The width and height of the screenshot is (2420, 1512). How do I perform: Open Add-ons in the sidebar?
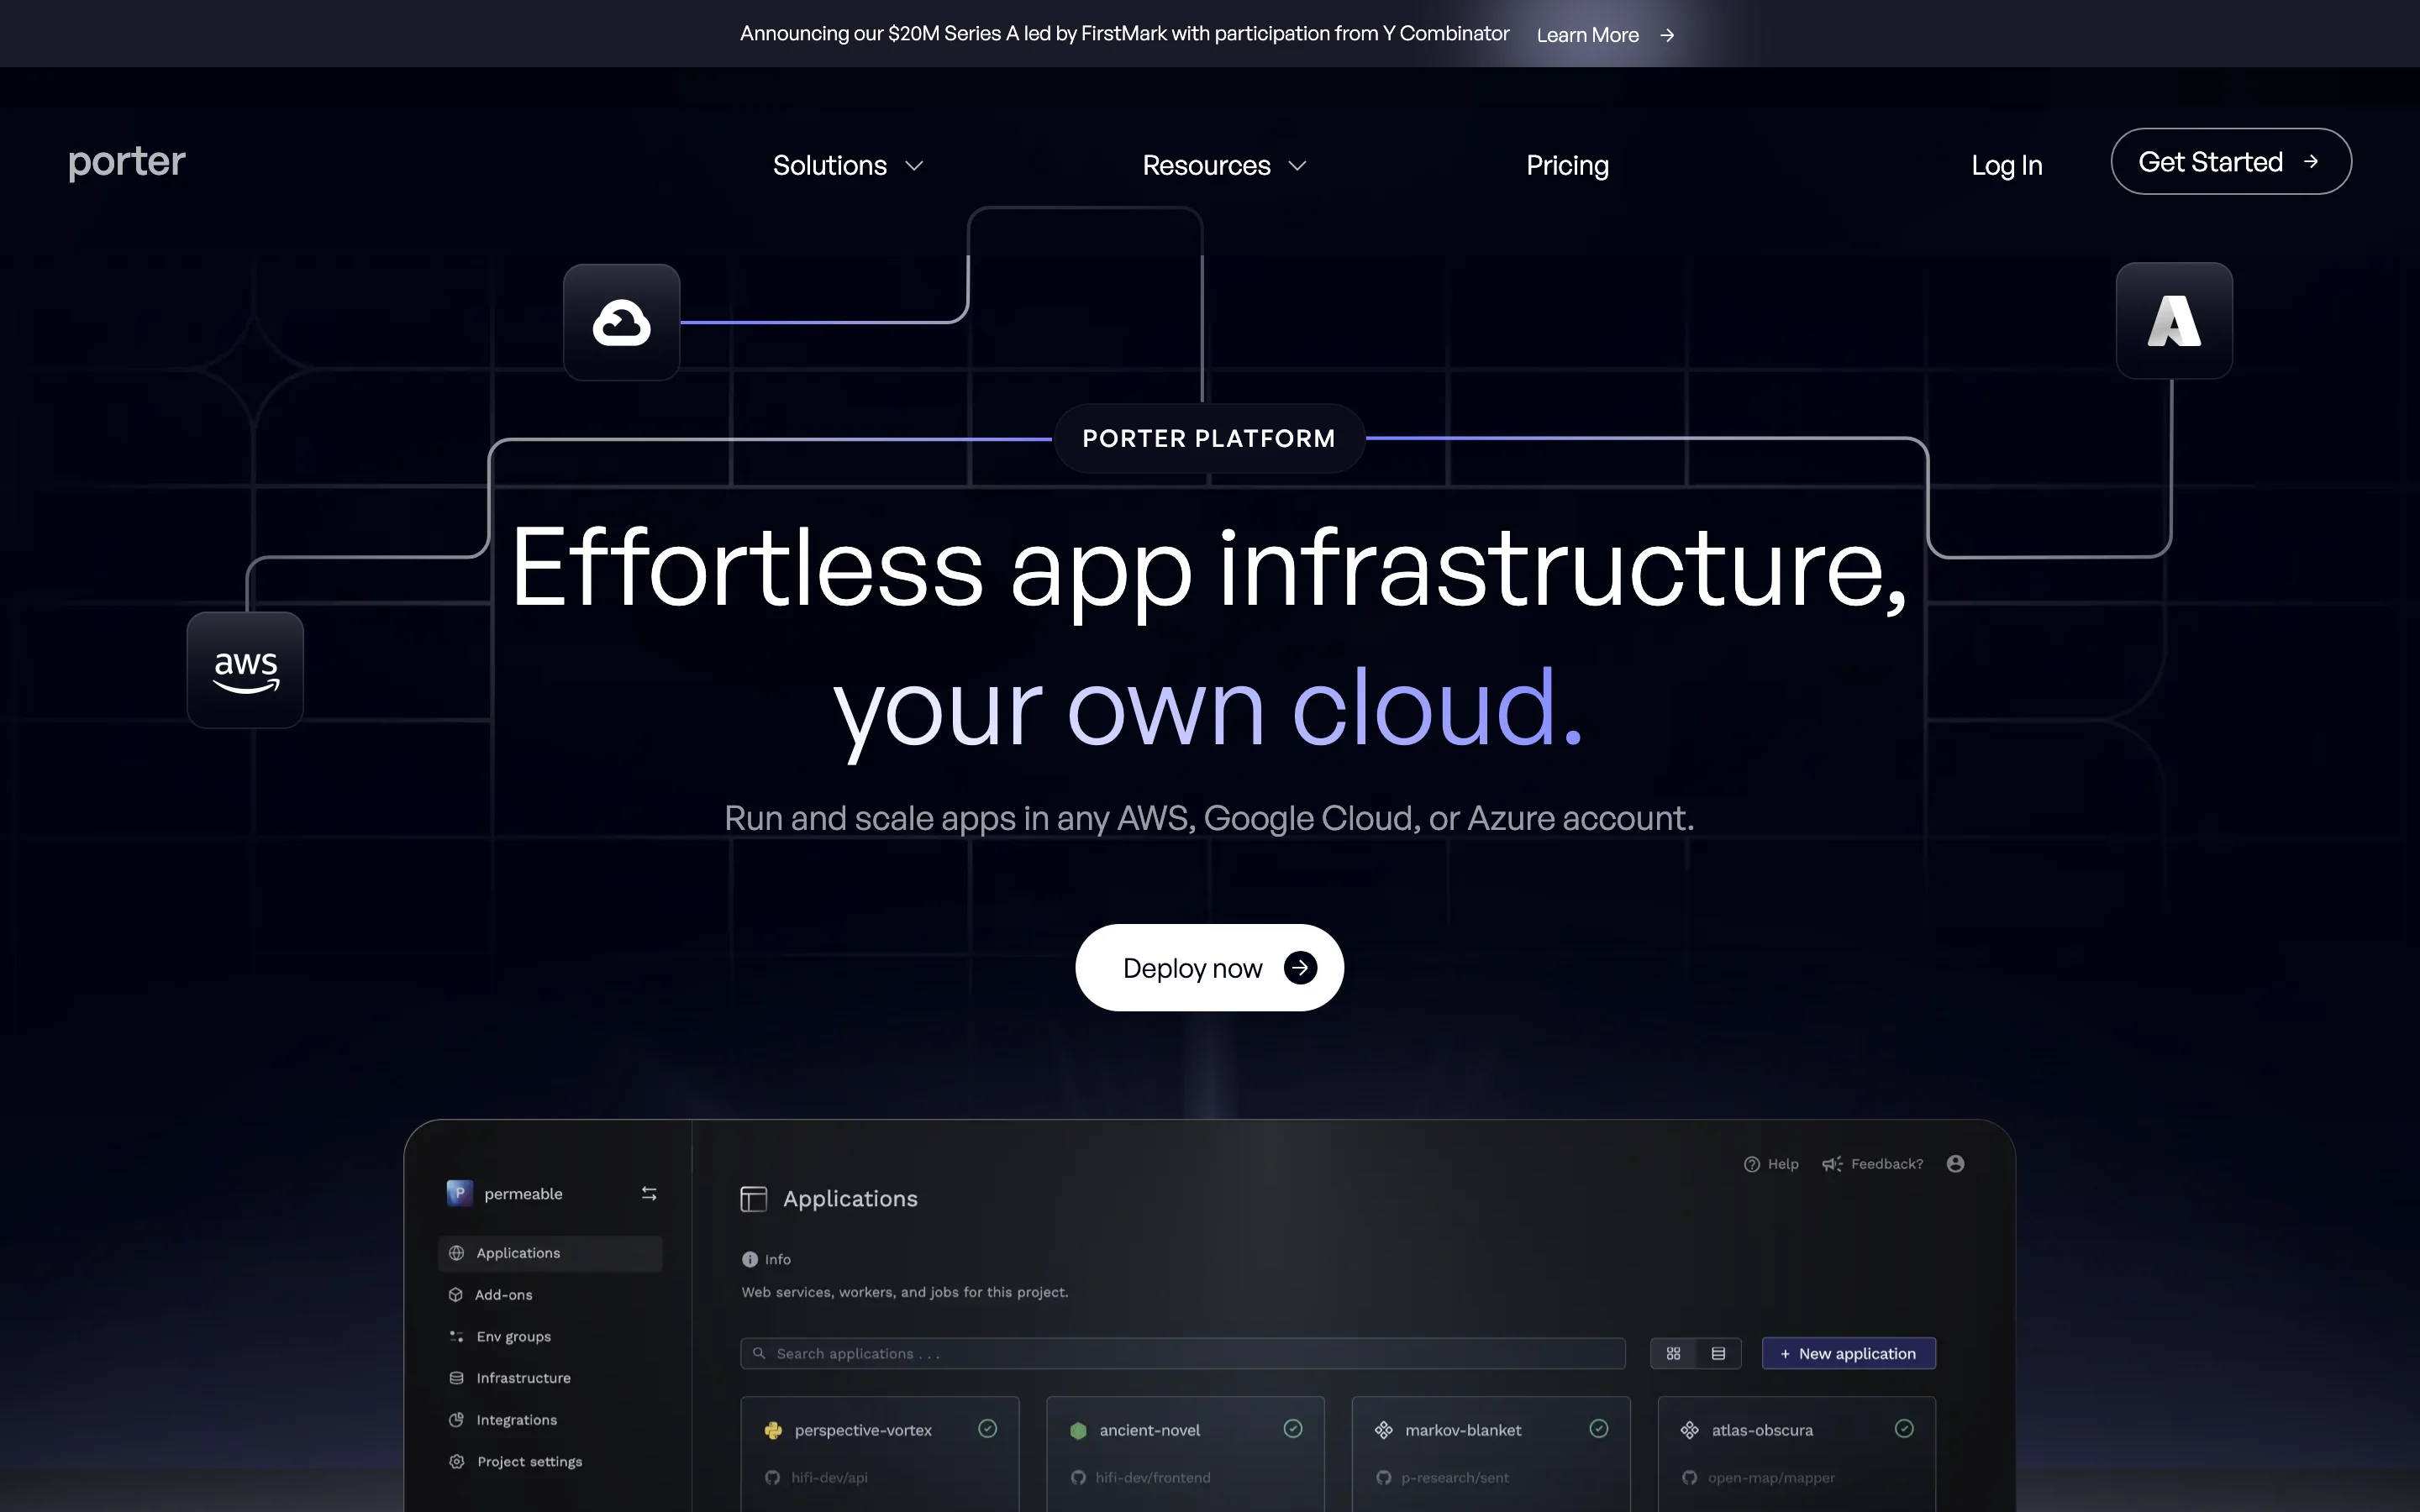click(x=503, y=1294)
